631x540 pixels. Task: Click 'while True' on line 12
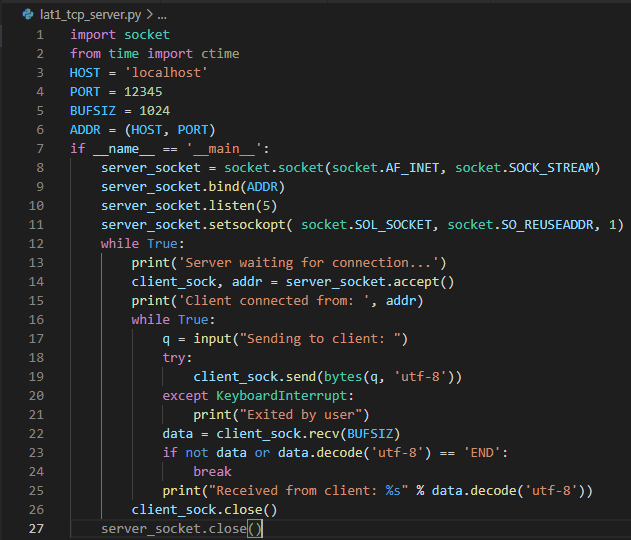139,244
